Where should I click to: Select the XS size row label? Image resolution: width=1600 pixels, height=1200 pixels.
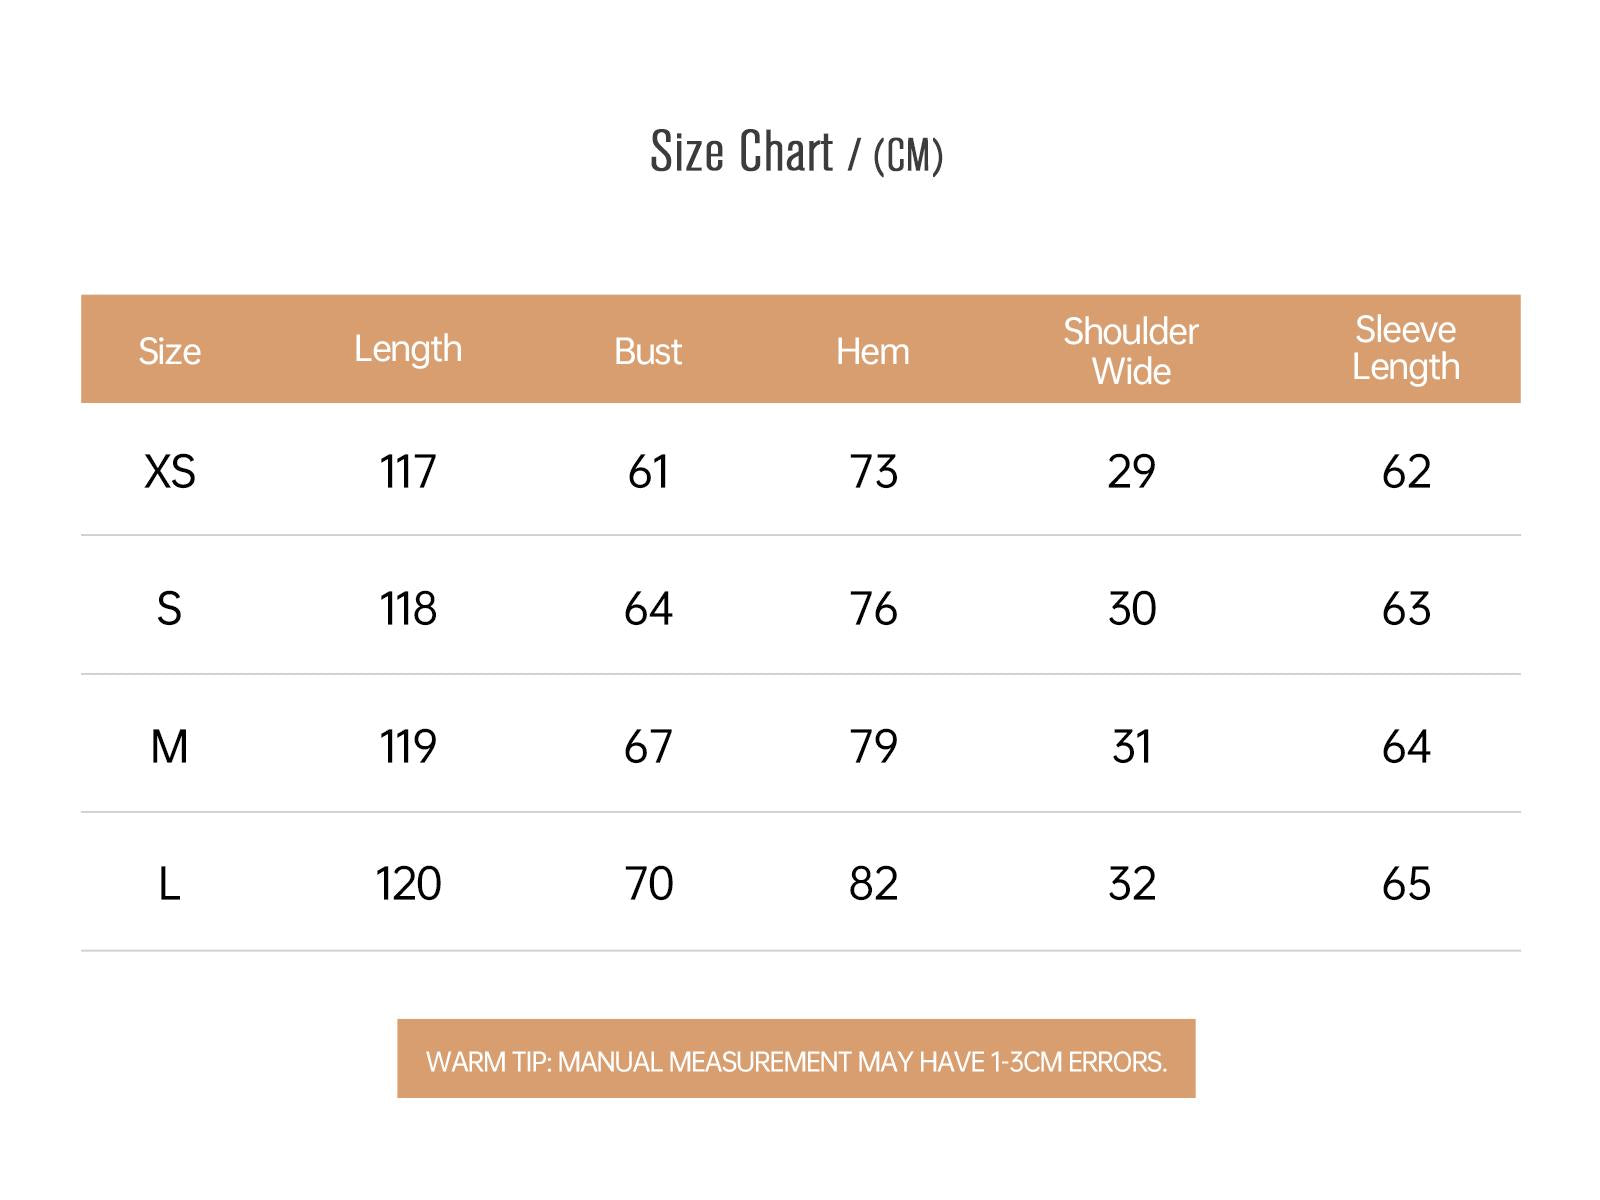(169, 472)
